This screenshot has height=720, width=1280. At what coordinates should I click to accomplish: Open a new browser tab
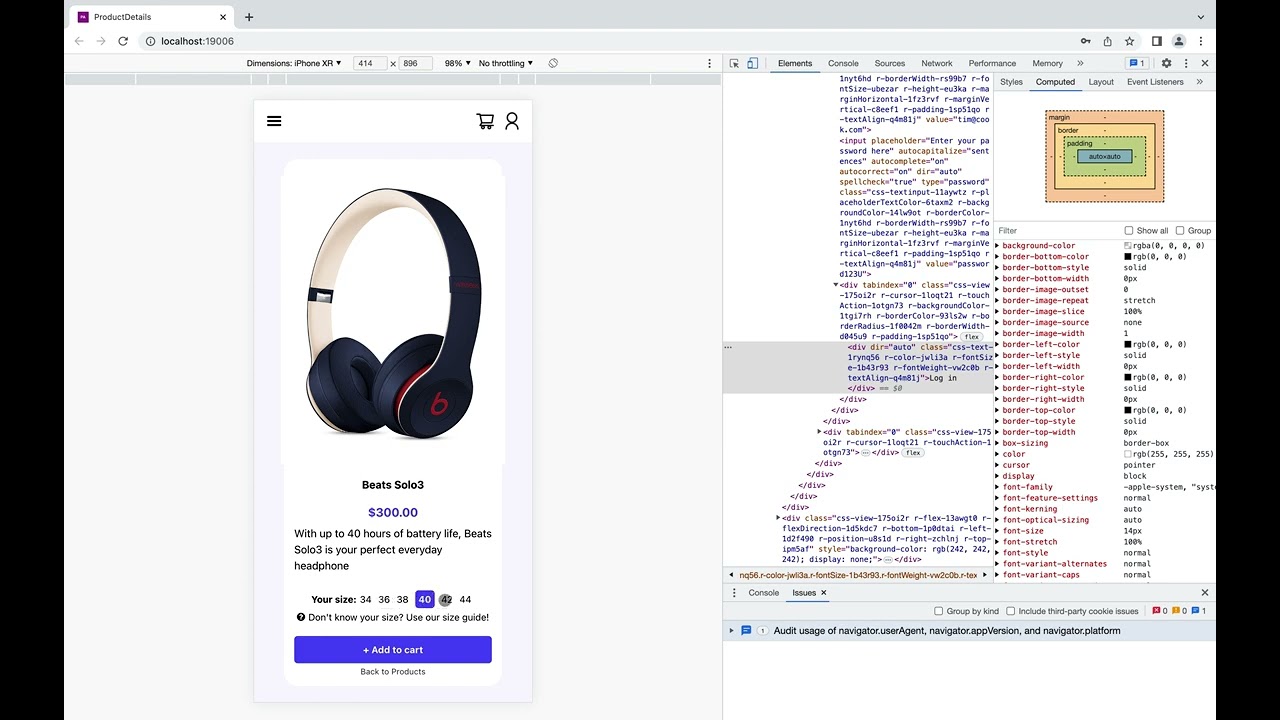click(249, 17)
